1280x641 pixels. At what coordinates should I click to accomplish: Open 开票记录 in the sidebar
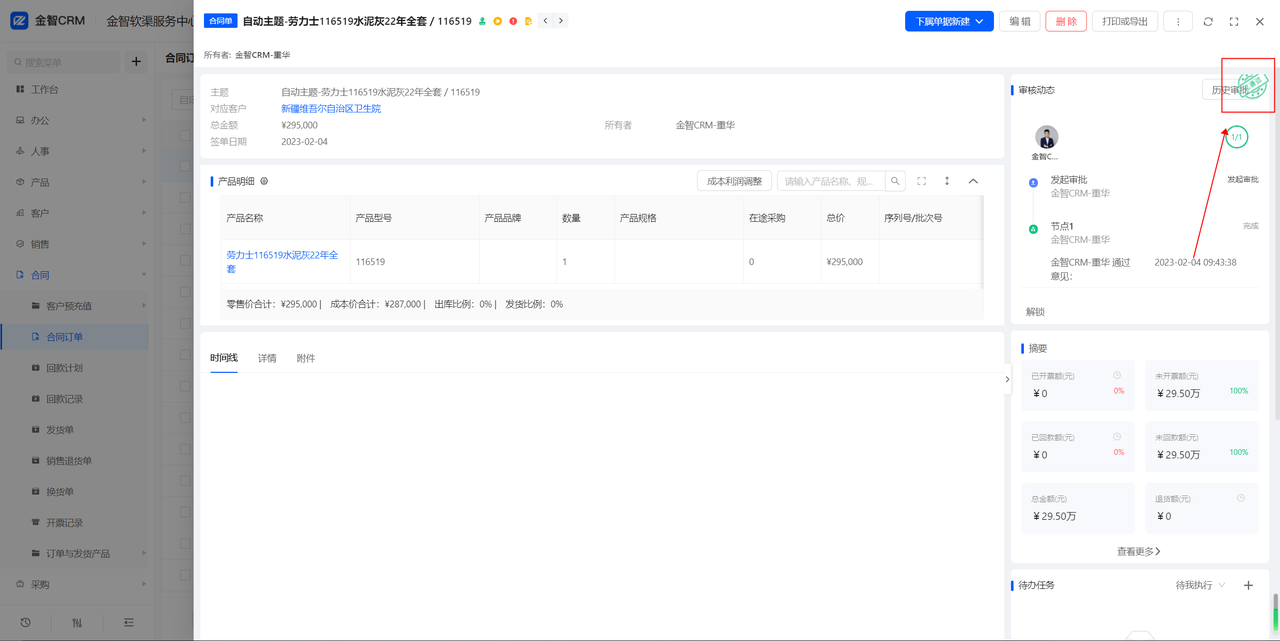click(75, 523)
